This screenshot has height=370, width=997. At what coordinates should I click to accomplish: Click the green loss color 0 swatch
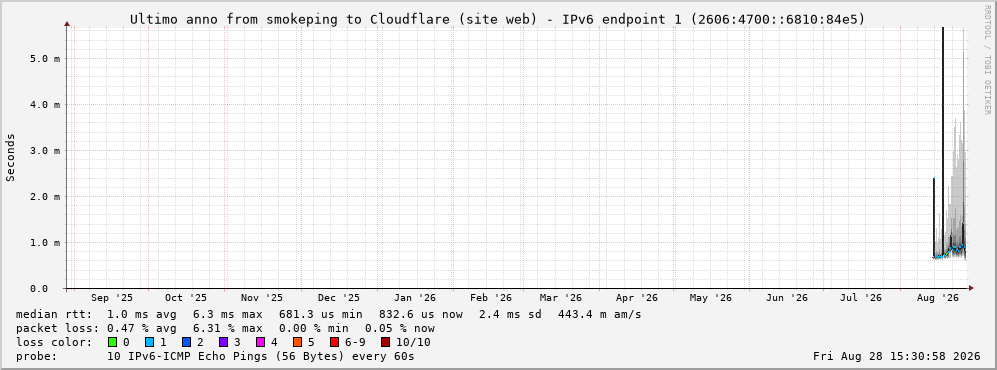coord(113,342)
